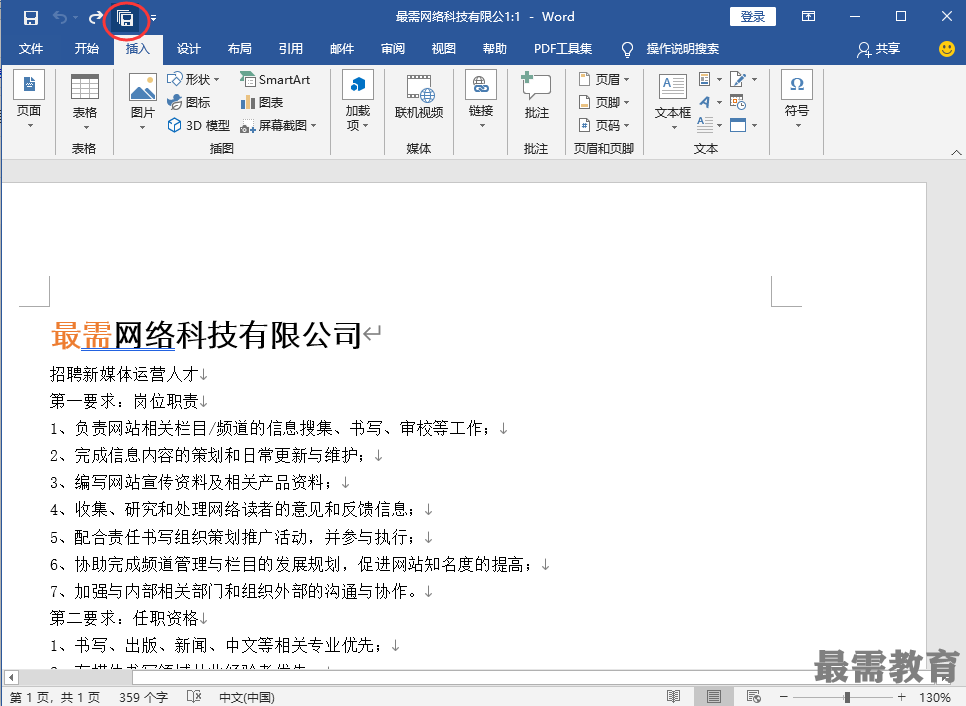Click the Date and Time icon
The height and width of the screenshot is (706, 966).
738,102
